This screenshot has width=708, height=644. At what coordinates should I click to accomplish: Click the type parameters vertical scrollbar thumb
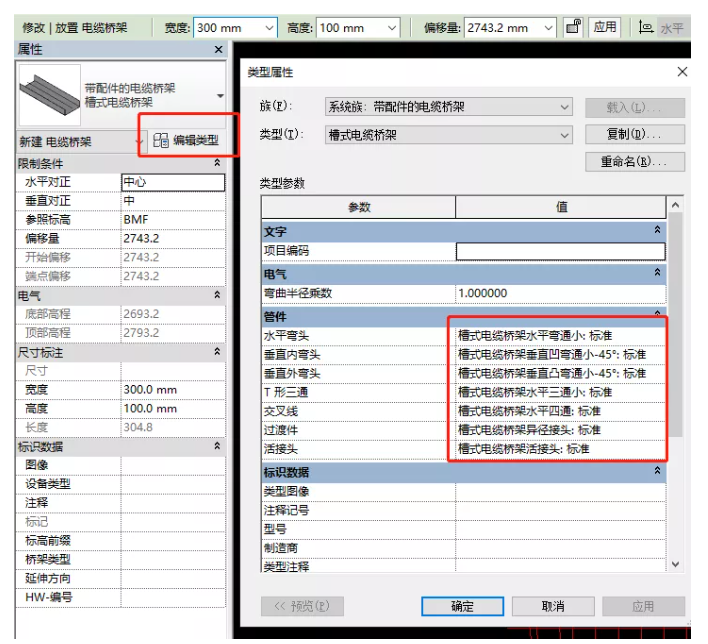click(675, 324)
